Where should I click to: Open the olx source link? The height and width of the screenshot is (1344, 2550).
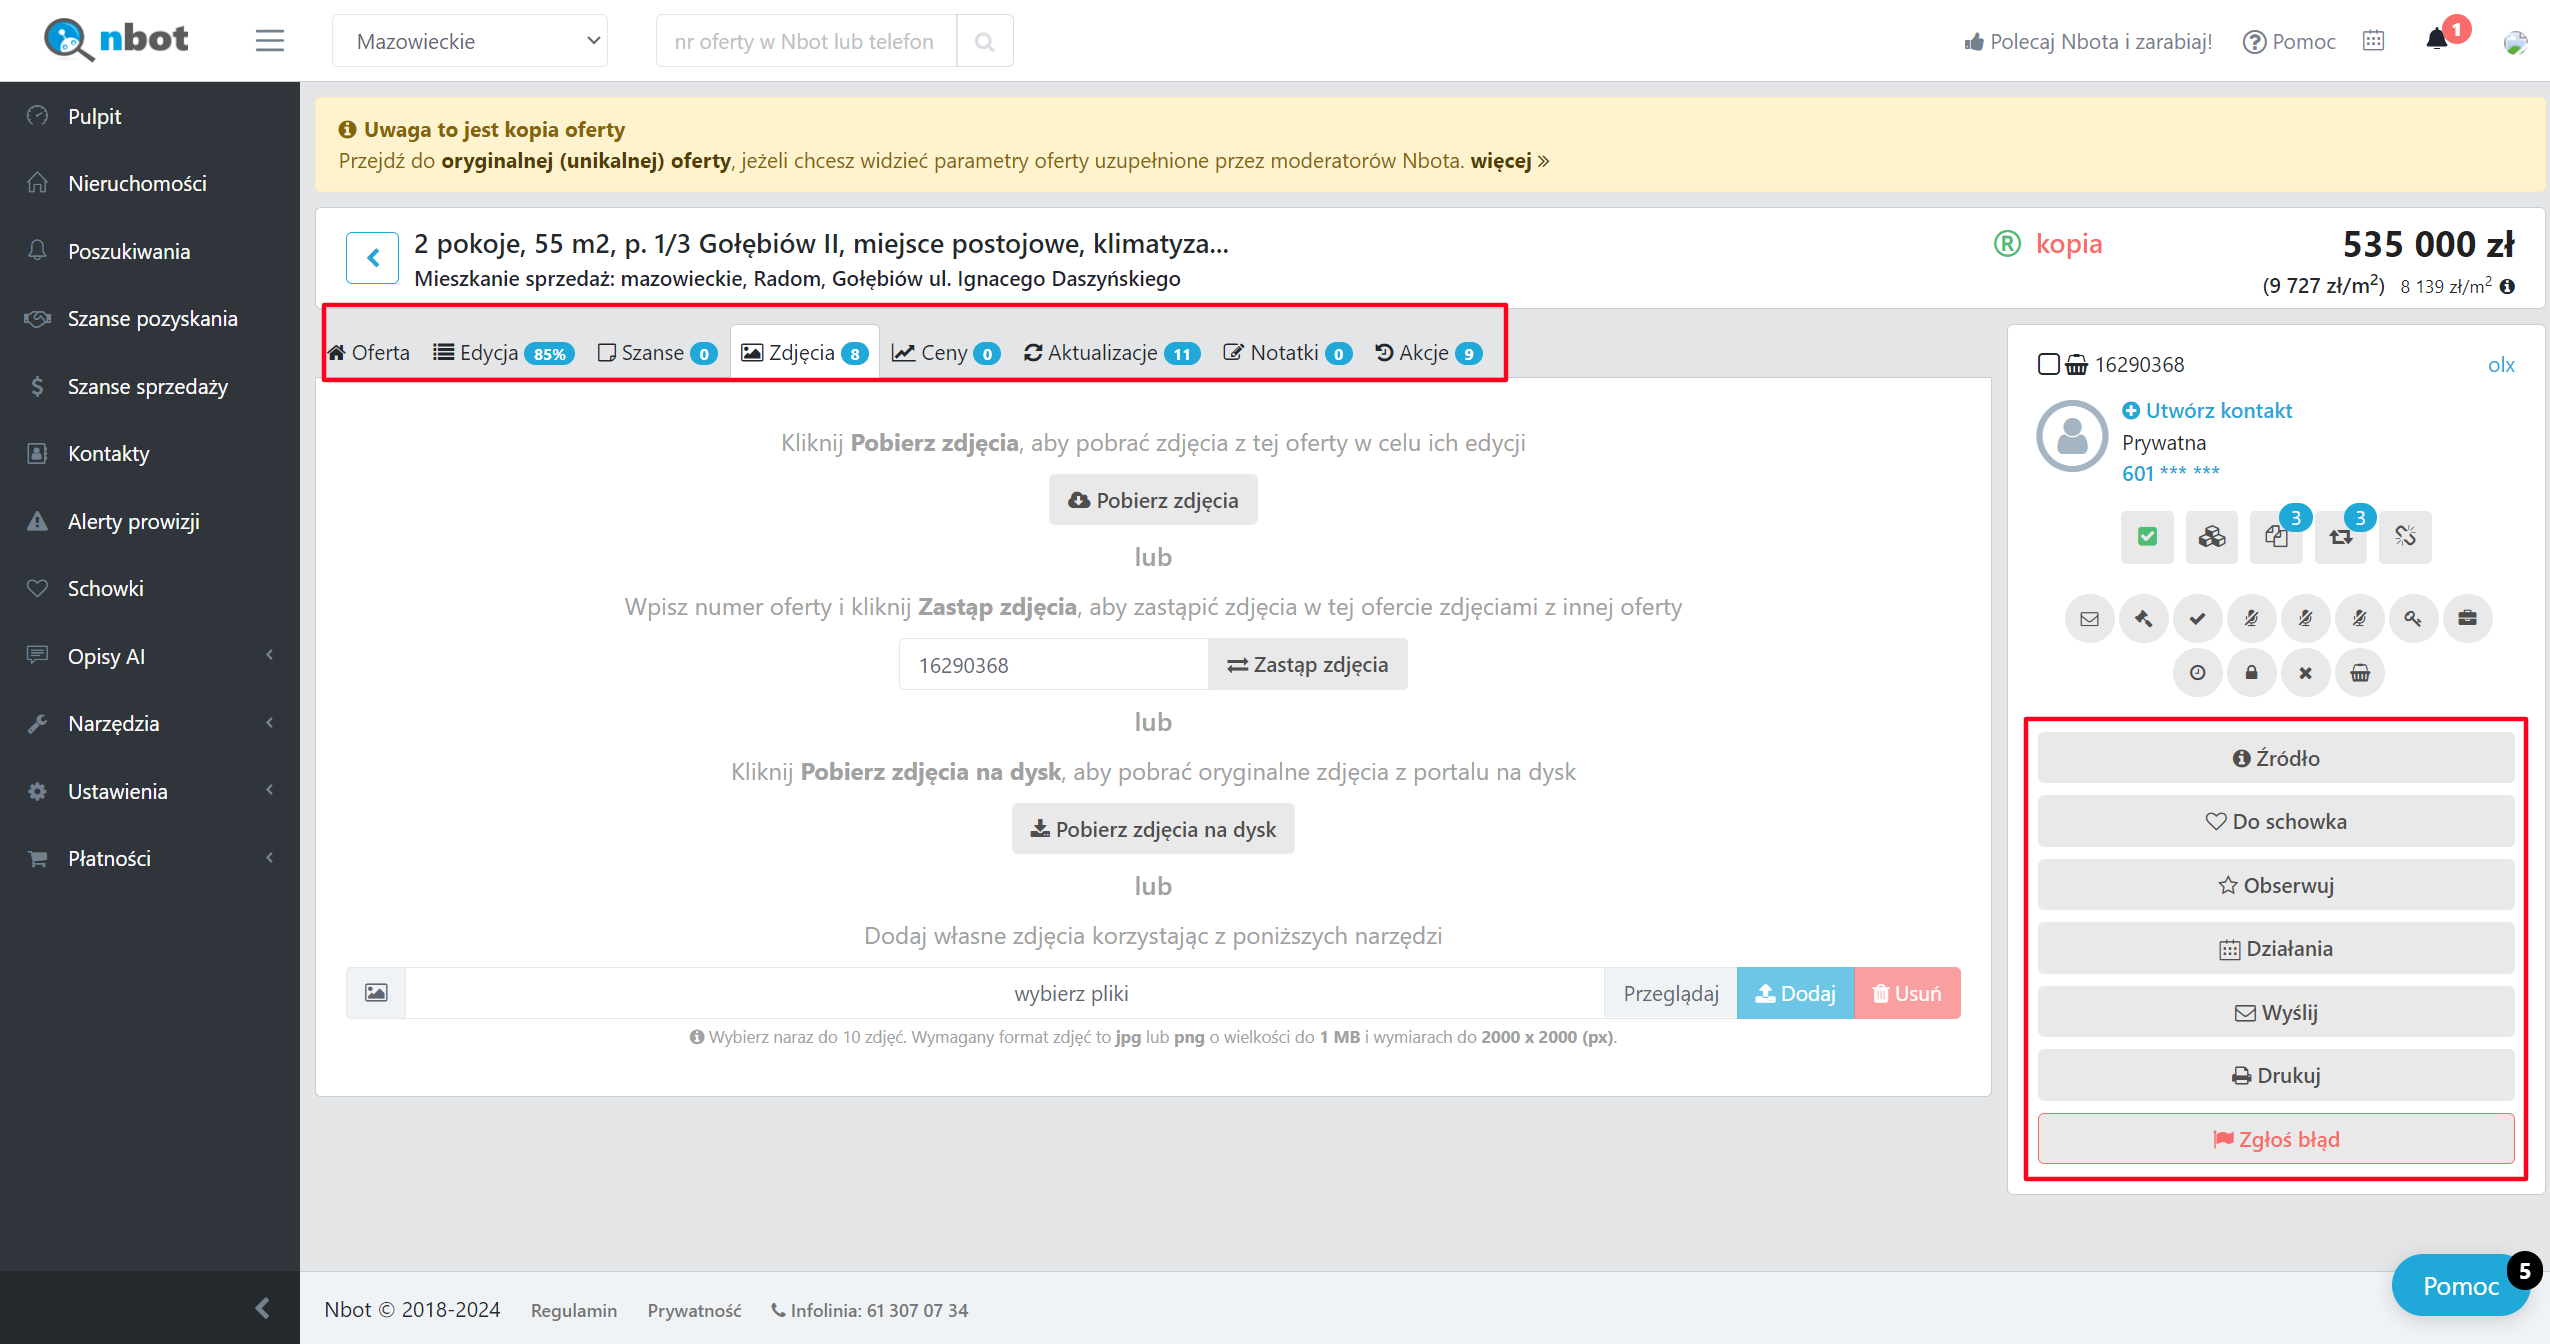pos(2500,365)
